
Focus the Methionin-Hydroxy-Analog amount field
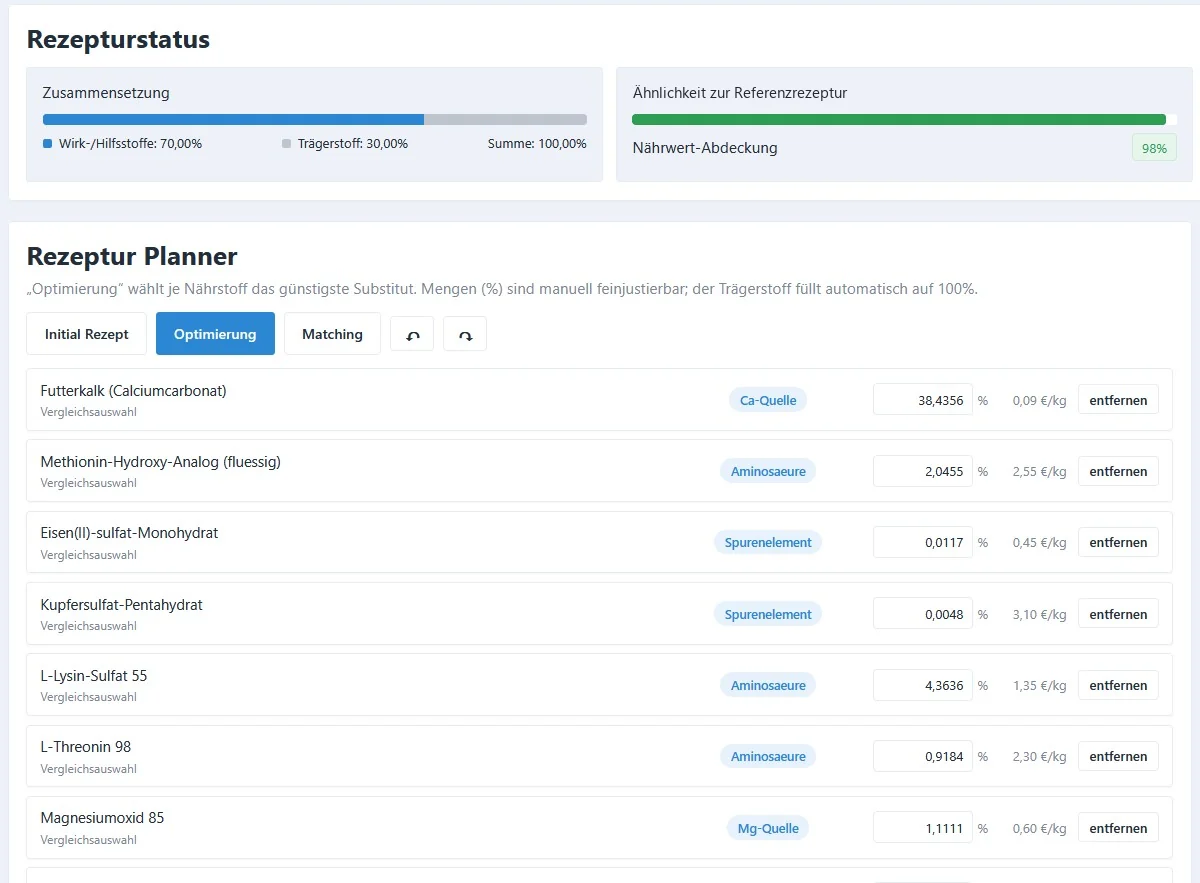pyautogui.click(x=922, y=471)
